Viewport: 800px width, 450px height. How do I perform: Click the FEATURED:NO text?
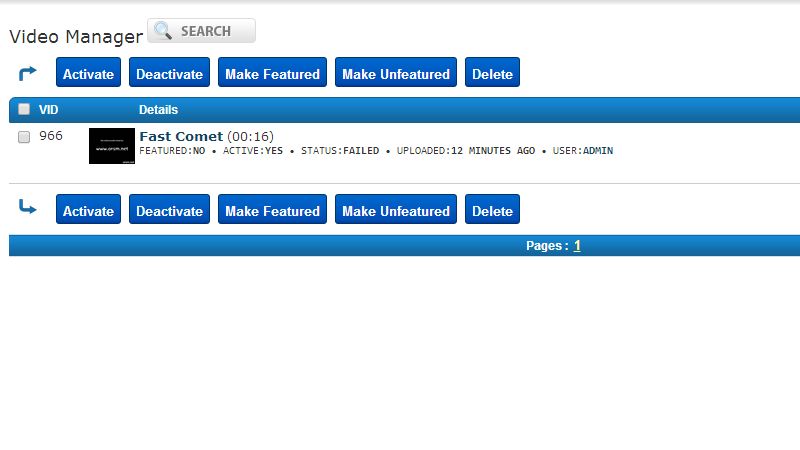click(x=172, y=151)
